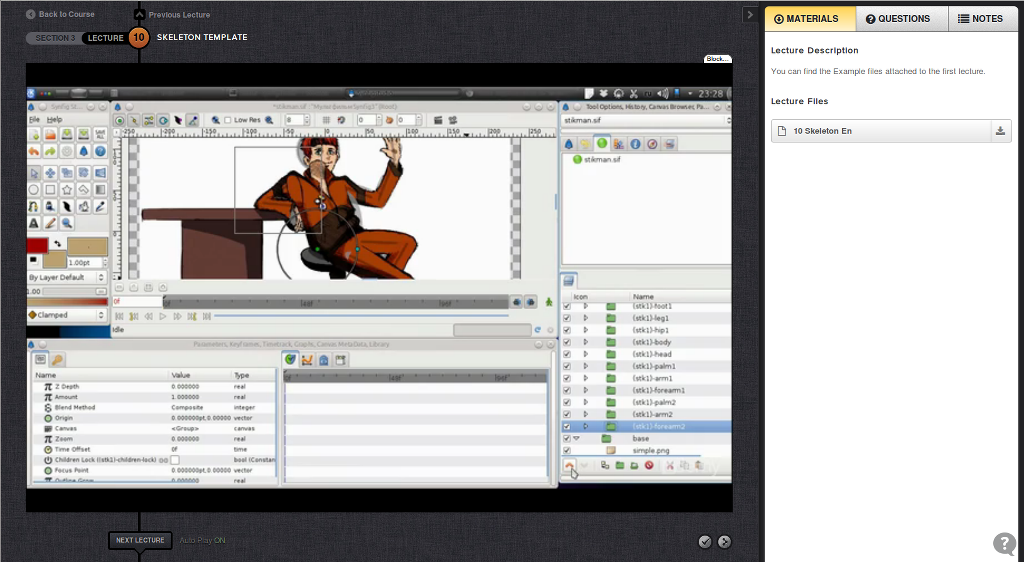This screenshot has width=1024, height=562.
Task: Click the Undo arrow in toolbox
Action: point(34,151)
